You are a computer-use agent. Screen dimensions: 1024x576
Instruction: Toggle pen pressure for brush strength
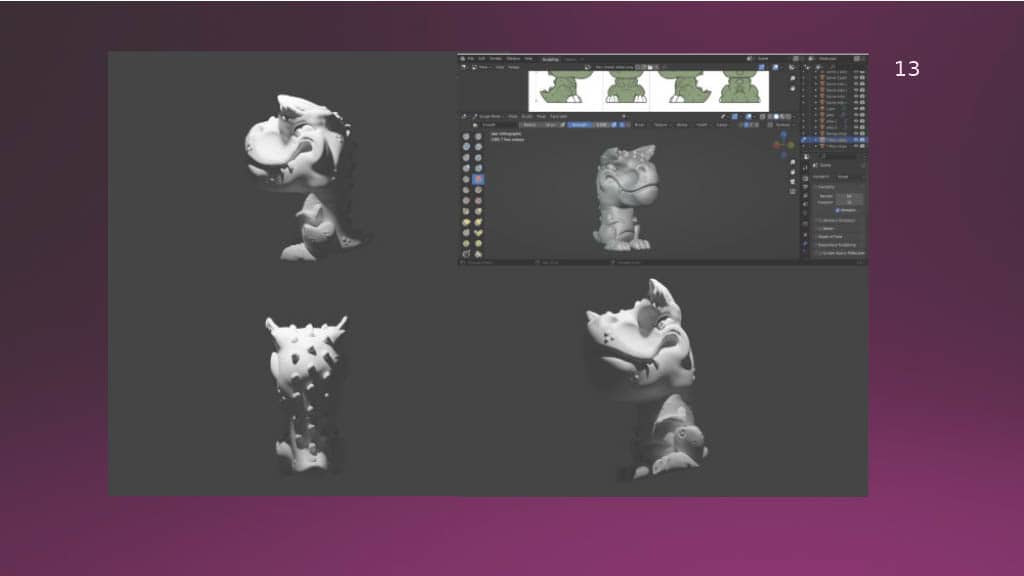pyautogui.click(x=614, y=125)
